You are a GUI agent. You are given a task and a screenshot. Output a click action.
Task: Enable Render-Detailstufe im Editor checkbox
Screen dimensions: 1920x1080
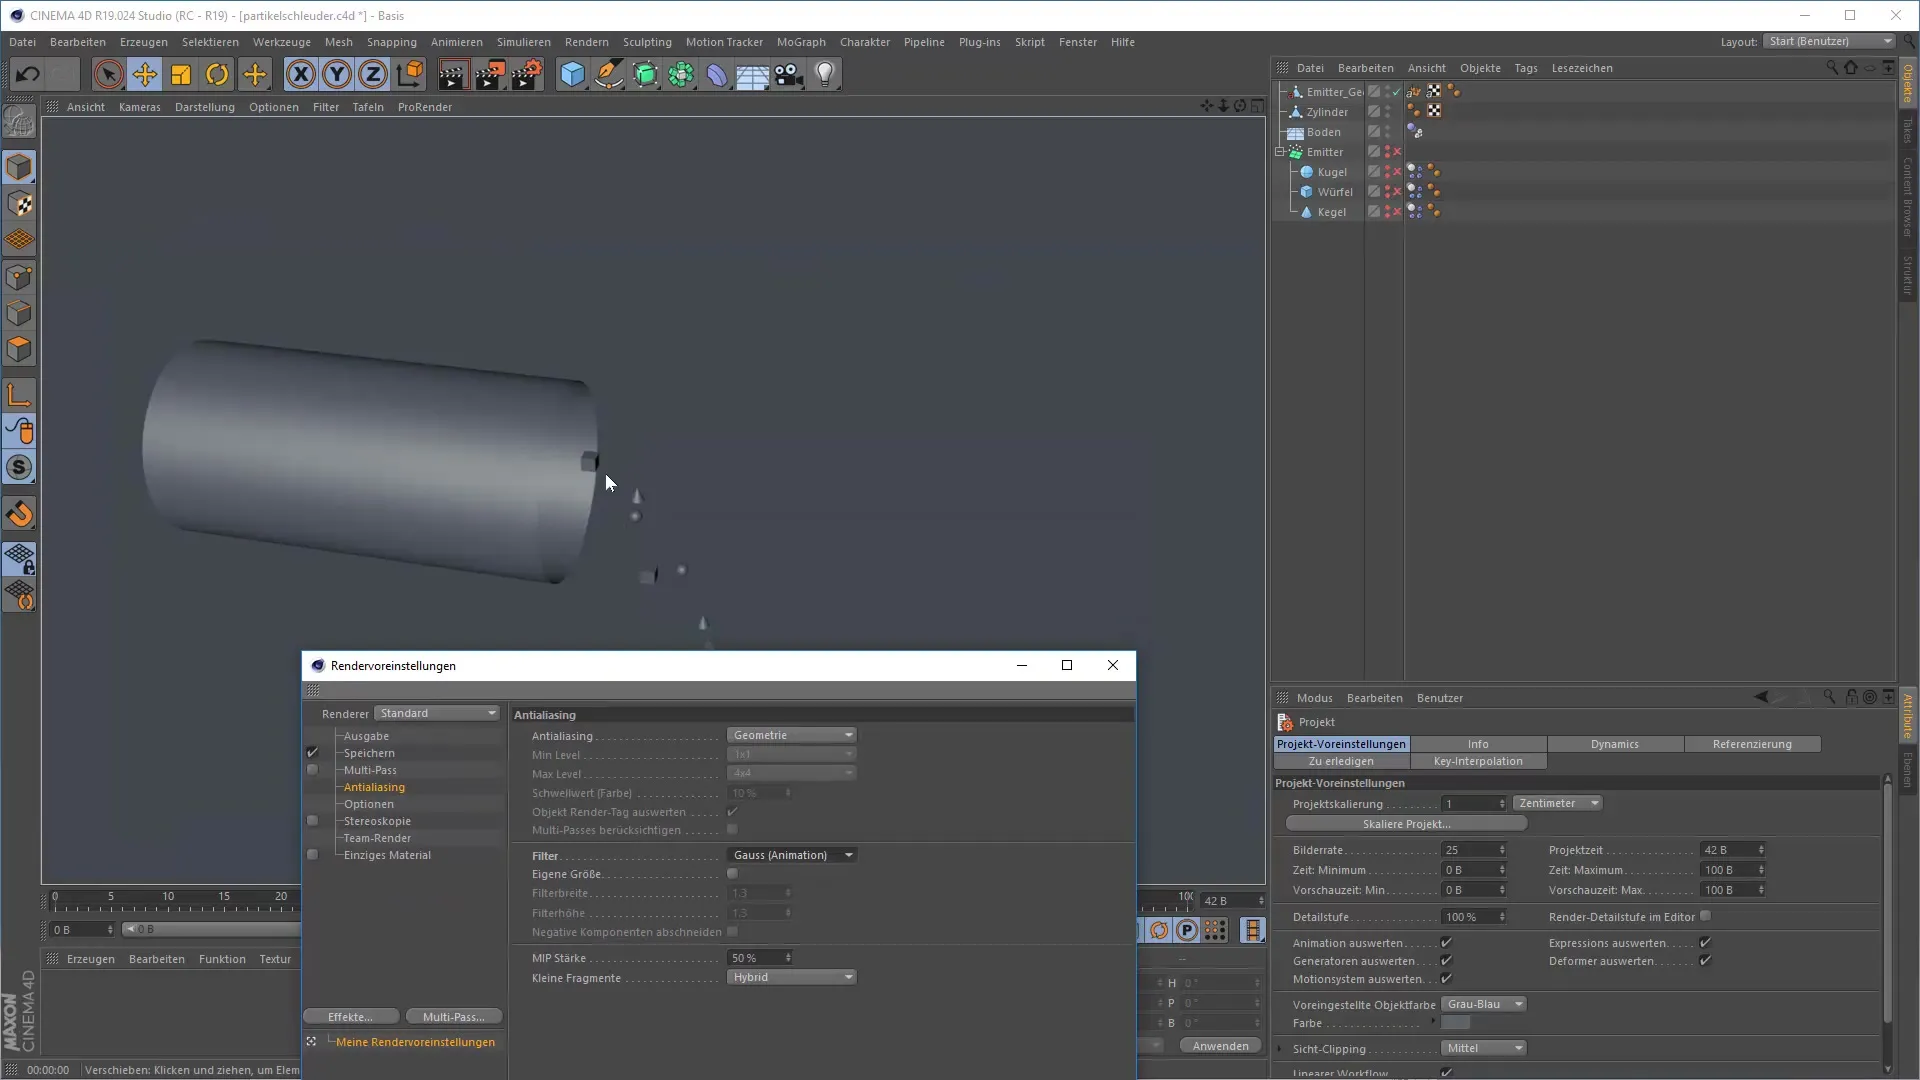pyautogui.click(x=1705, y=917)
